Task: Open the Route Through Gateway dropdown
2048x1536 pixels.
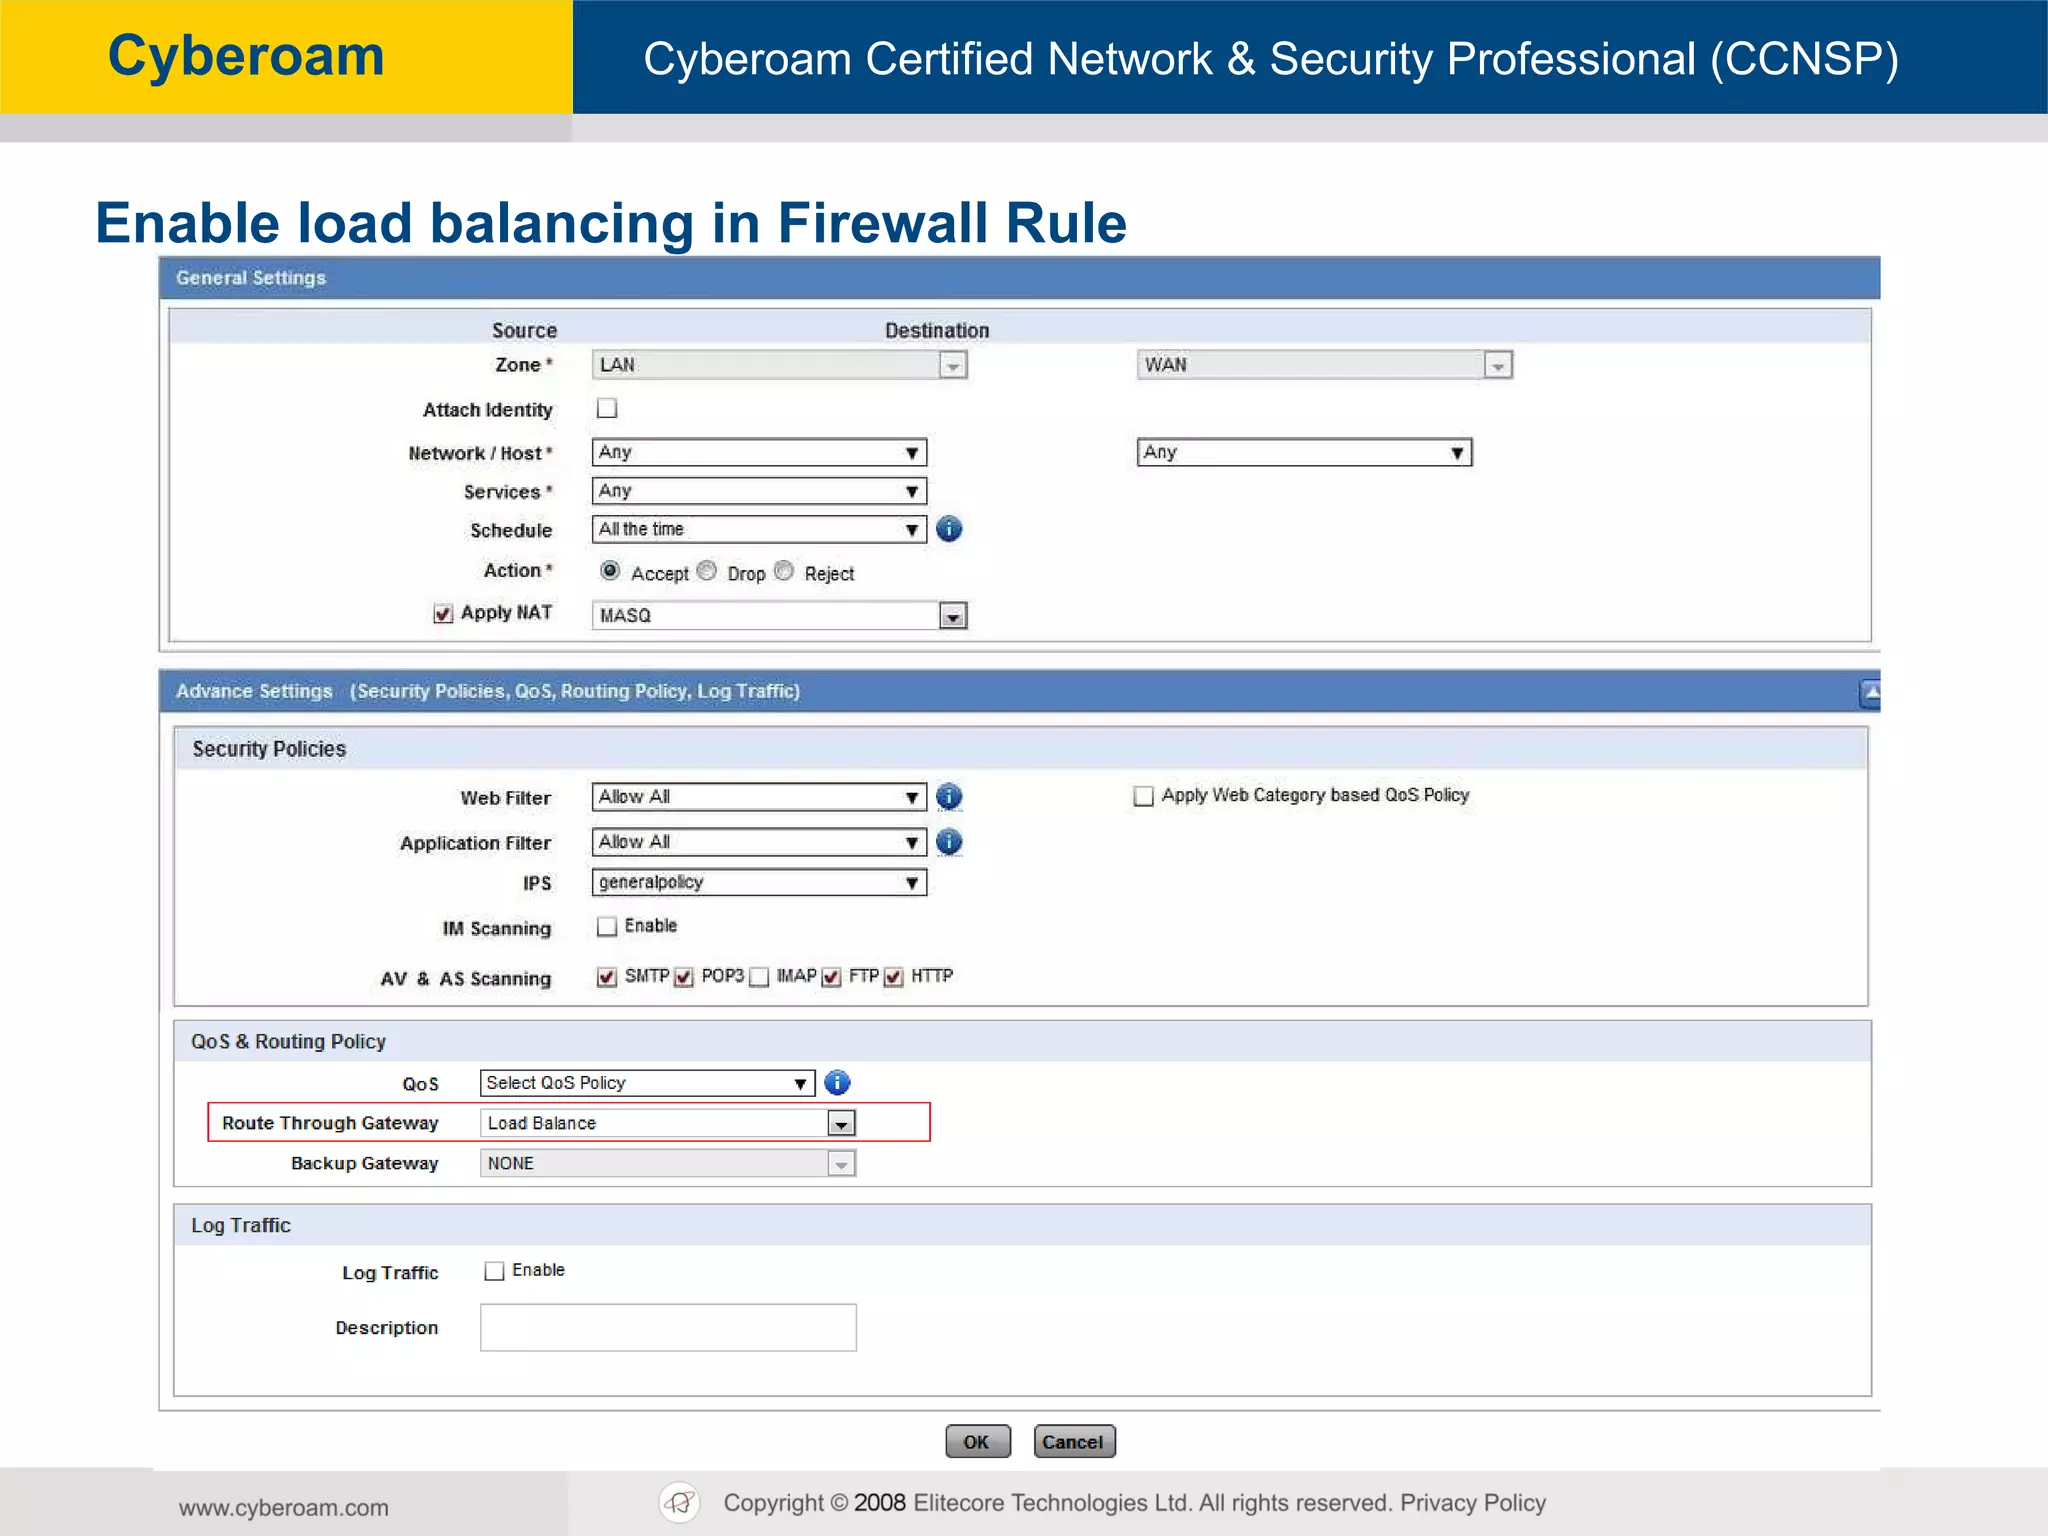Action: pyautogui.click(x=668, y=1123)
